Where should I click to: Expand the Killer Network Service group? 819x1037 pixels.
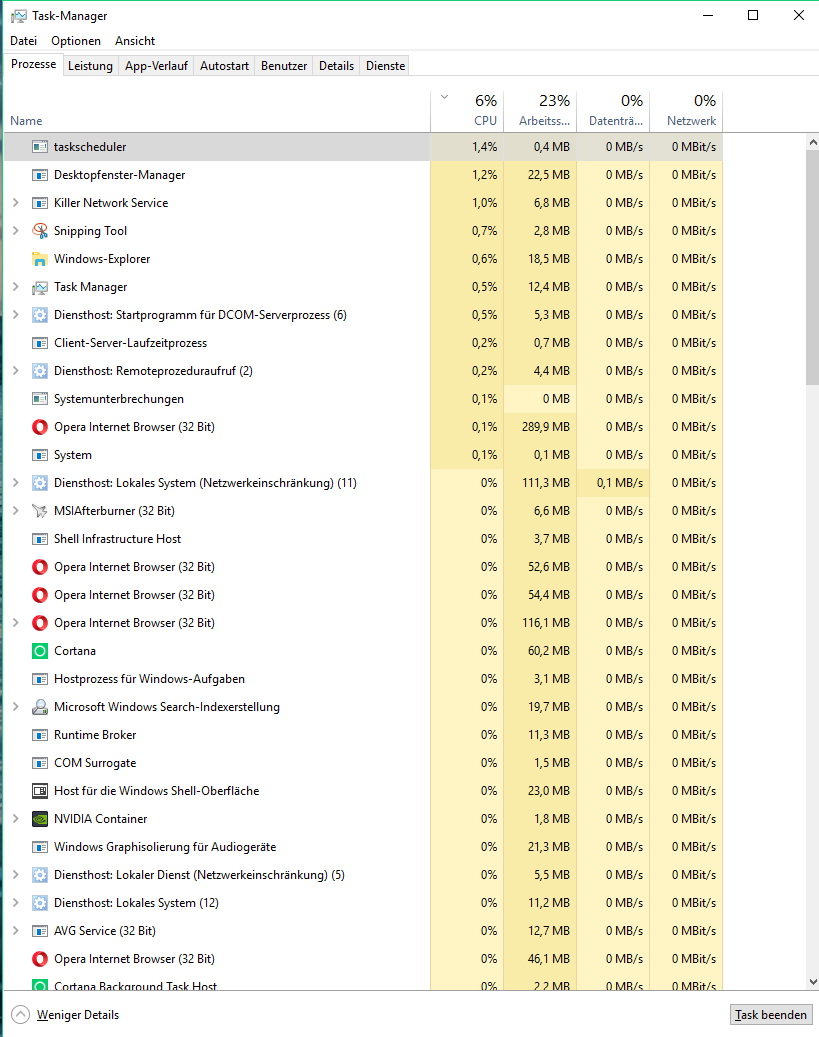click(x=16, y=203)
